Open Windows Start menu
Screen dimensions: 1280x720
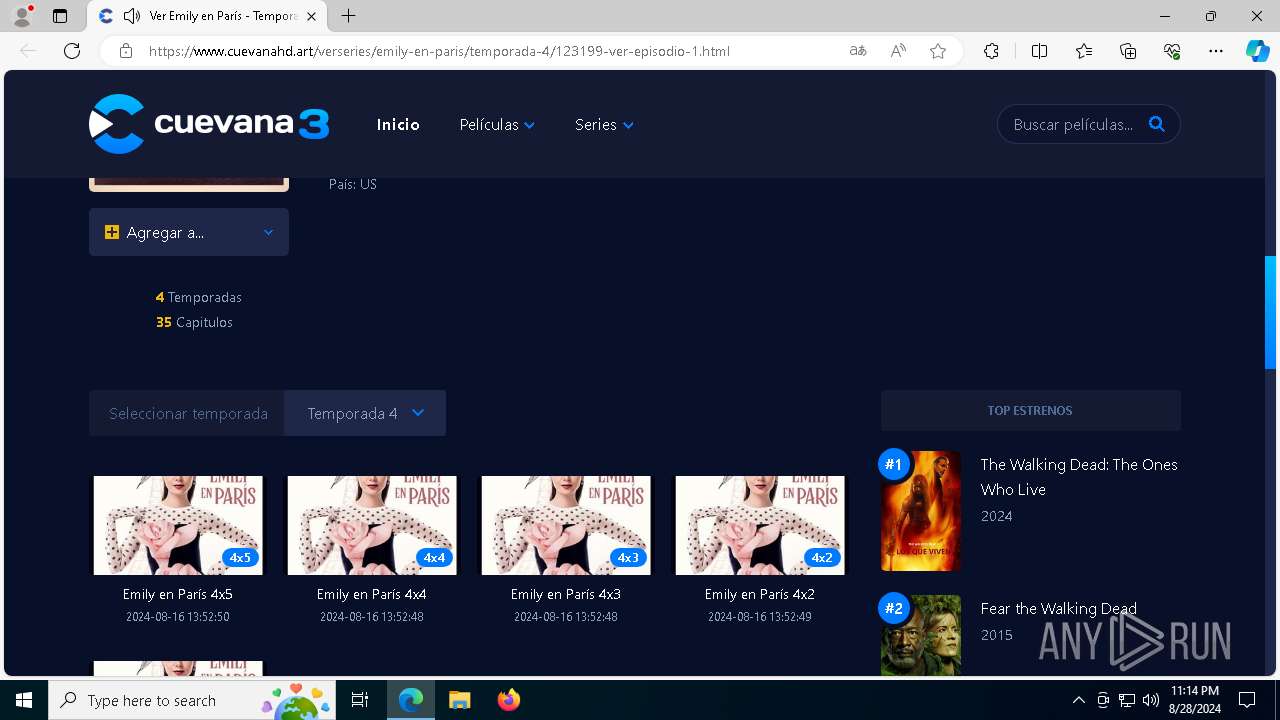[x=24, y=700]
